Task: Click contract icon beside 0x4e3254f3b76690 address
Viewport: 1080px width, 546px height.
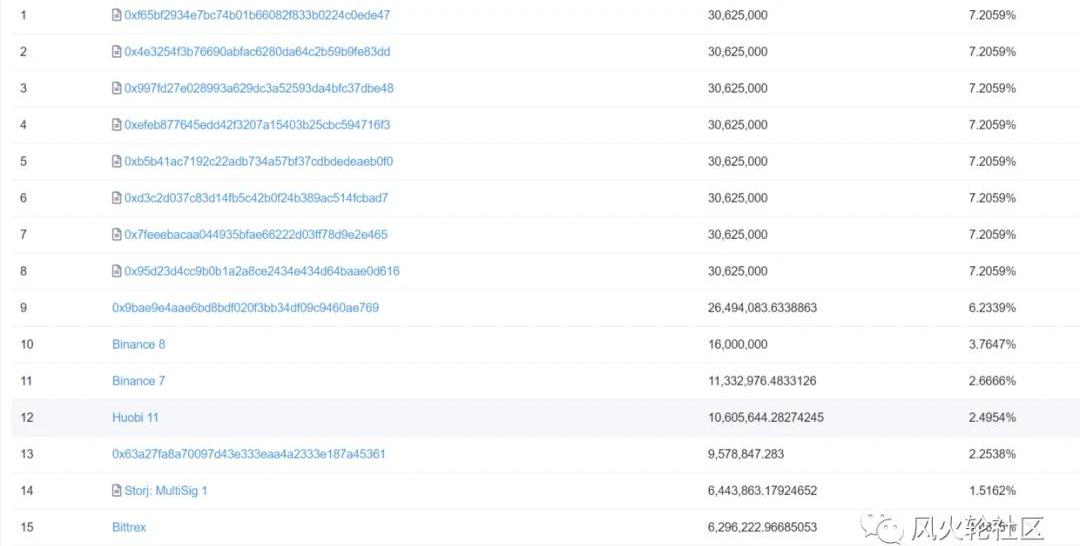Action: tap(116, 52)
